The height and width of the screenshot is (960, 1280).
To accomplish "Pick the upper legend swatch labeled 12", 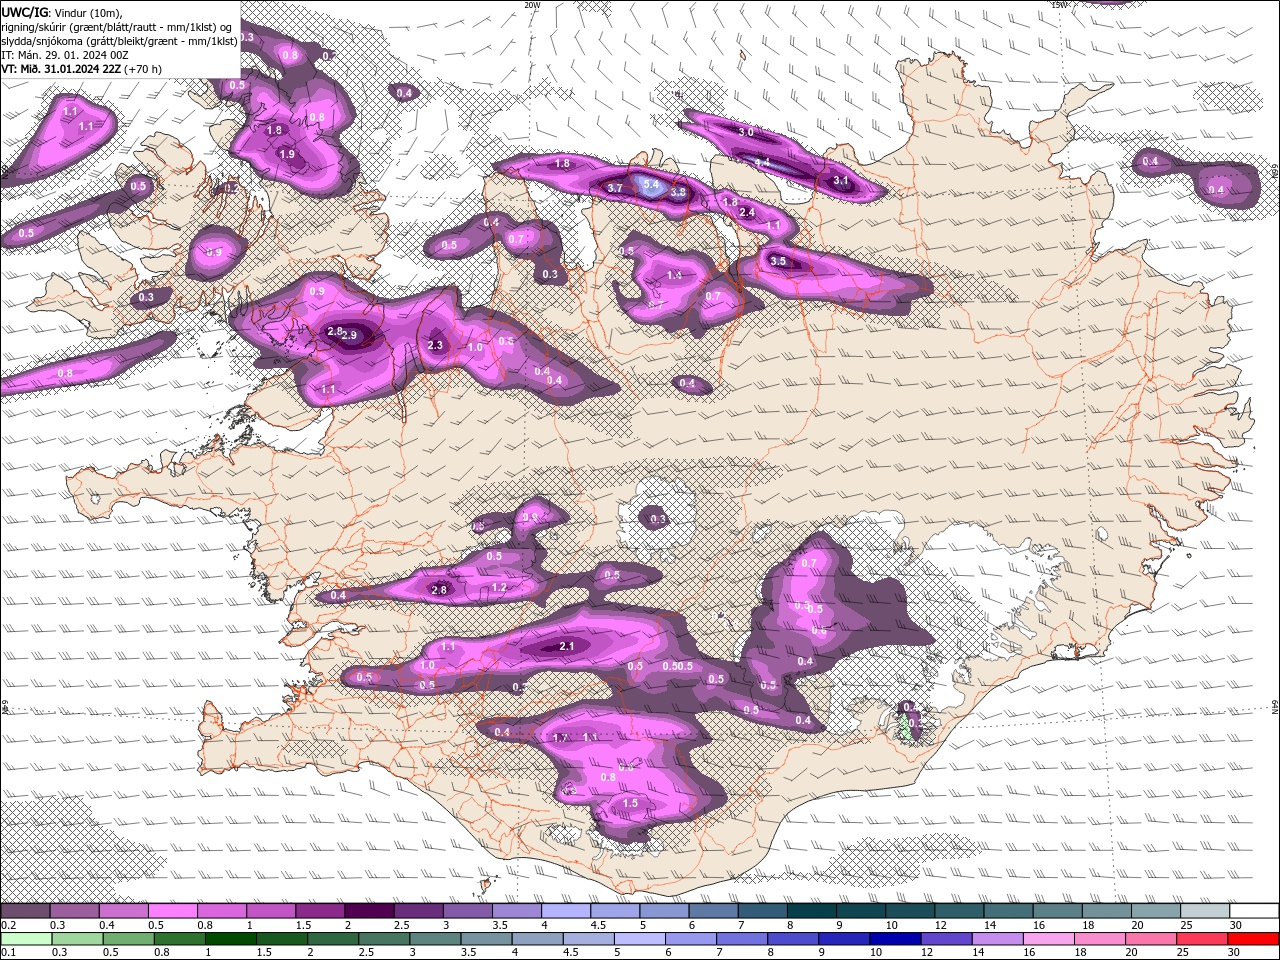I will [x=959, y=911].
